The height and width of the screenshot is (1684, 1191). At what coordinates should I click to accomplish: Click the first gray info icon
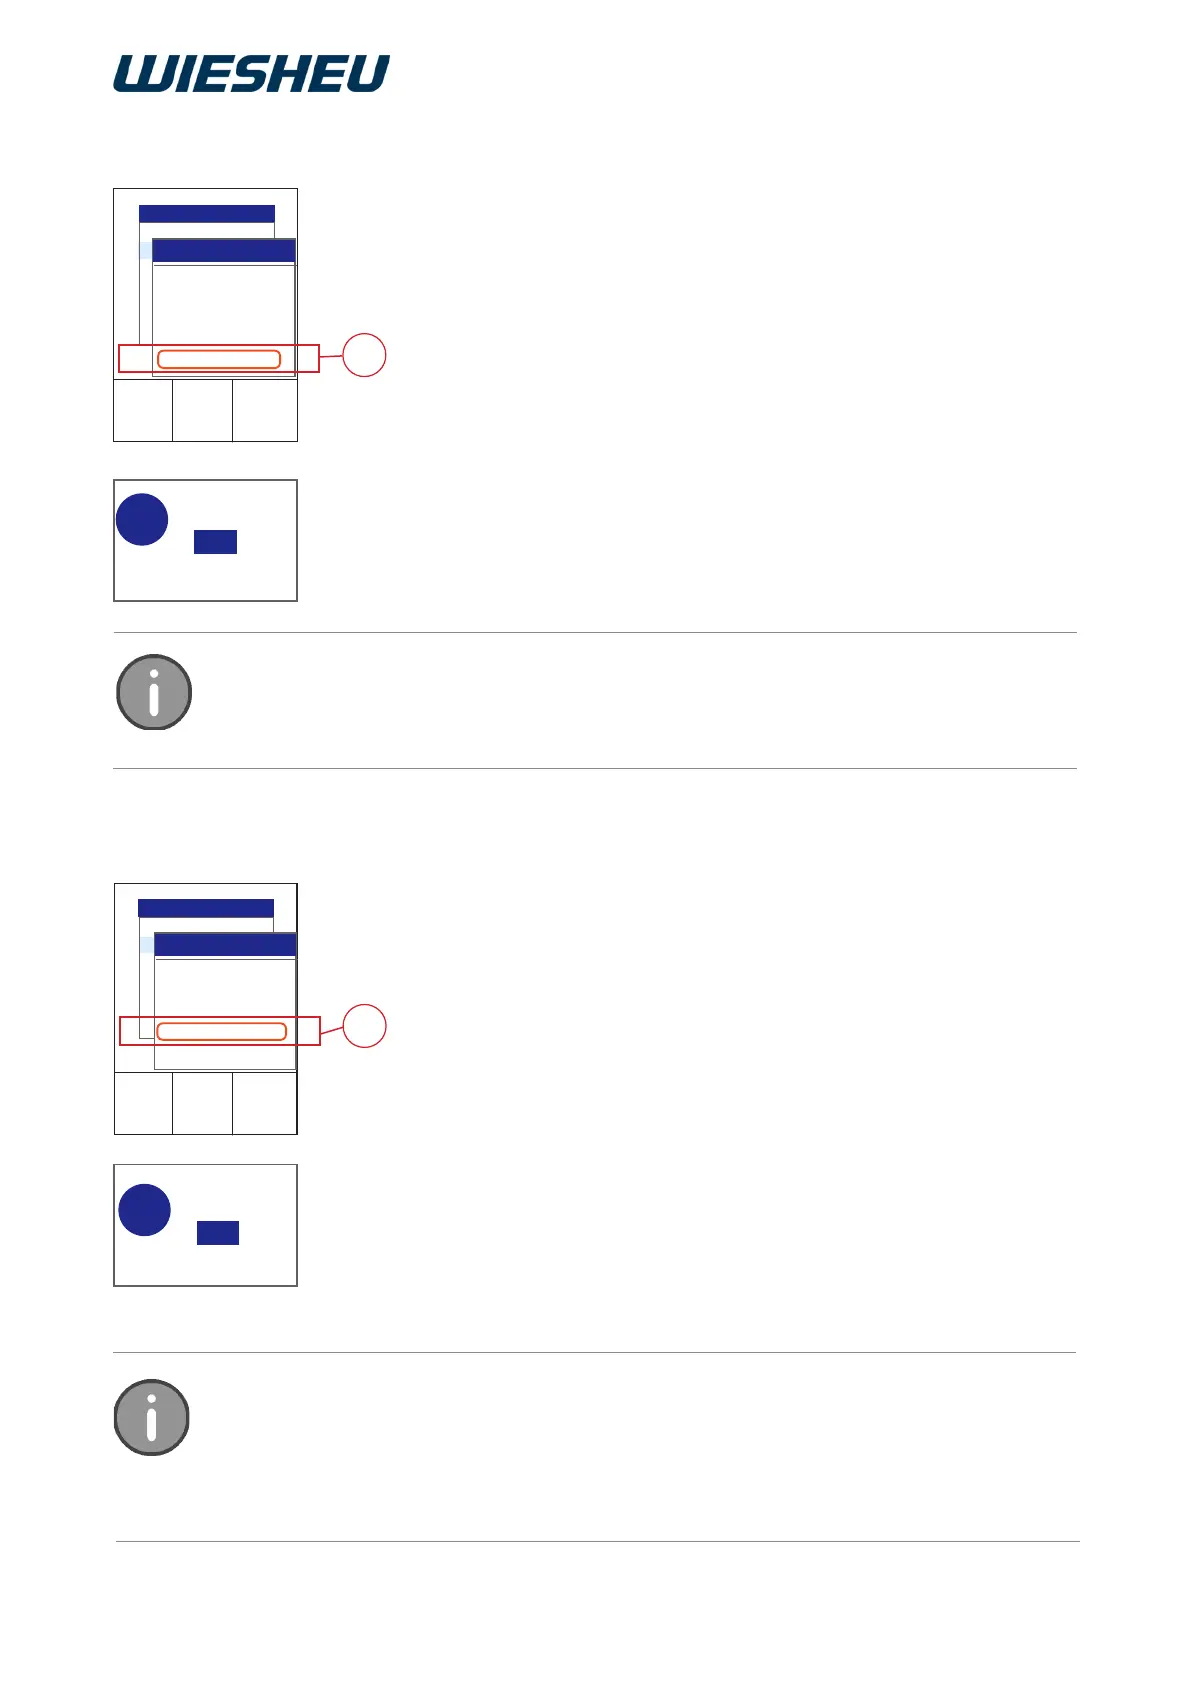click(x=154, y=692)
